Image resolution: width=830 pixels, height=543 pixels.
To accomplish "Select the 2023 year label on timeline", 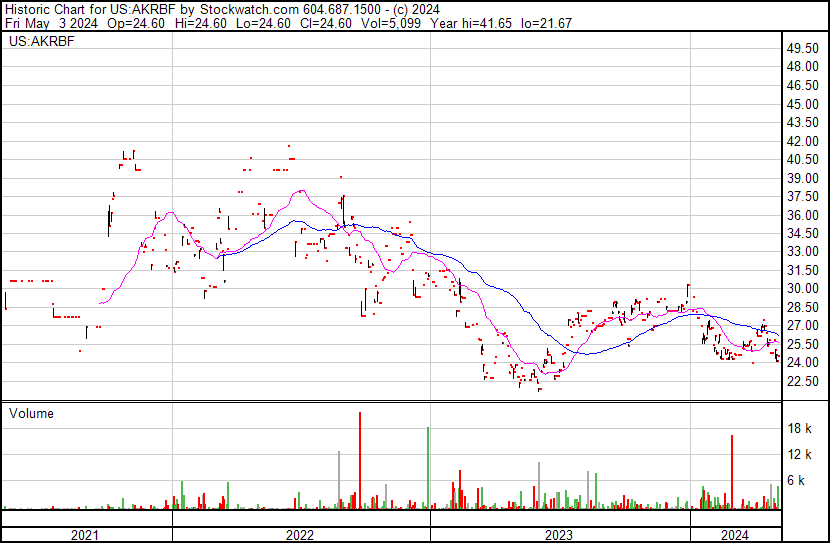I will [x=558, y=535].
